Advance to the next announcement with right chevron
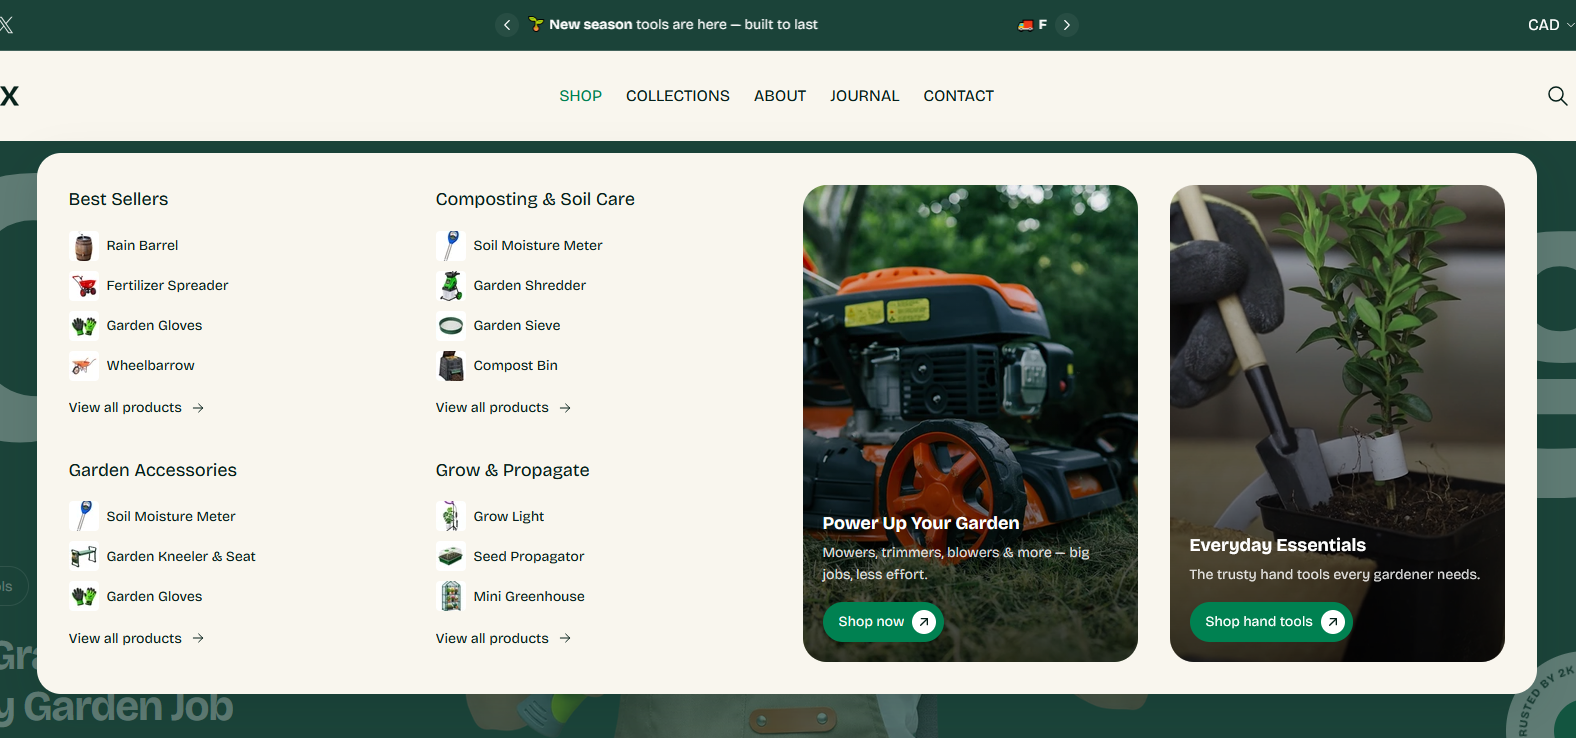 click(x=1067, y=25)
